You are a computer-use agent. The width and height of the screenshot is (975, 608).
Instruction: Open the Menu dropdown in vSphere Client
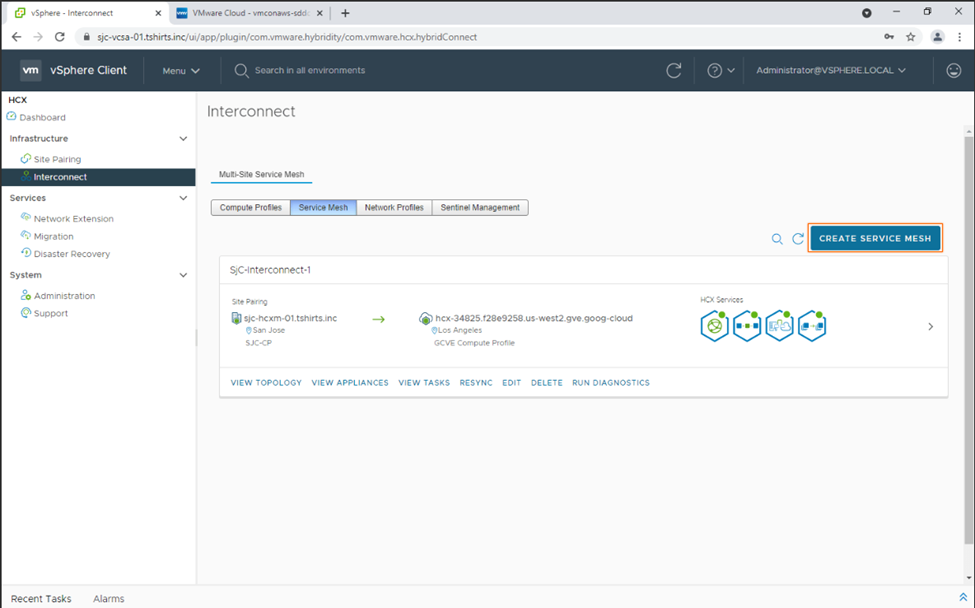(x=181, y=71)
